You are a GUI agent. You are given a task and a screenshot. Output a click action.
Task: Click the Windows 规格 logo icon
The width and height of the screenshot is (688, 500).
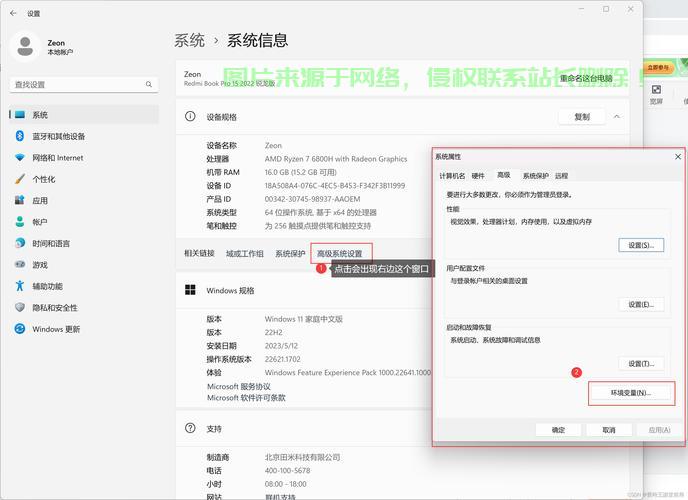pos(190,290)
